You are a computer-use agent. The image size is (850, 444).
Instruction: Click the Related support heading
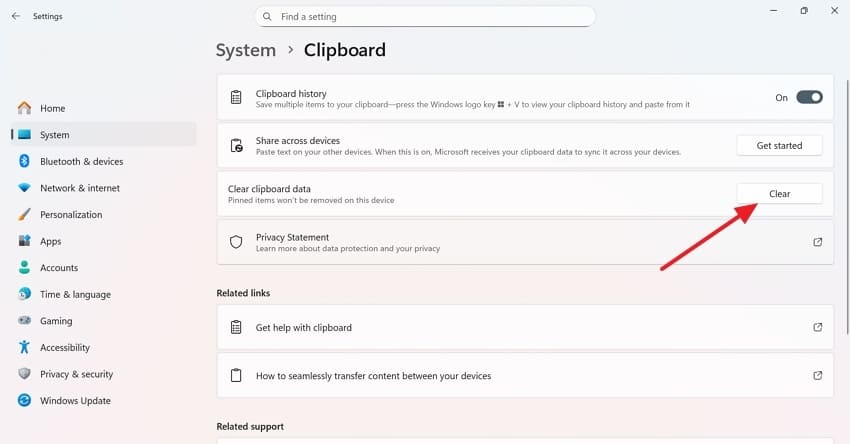pos(250,426)
